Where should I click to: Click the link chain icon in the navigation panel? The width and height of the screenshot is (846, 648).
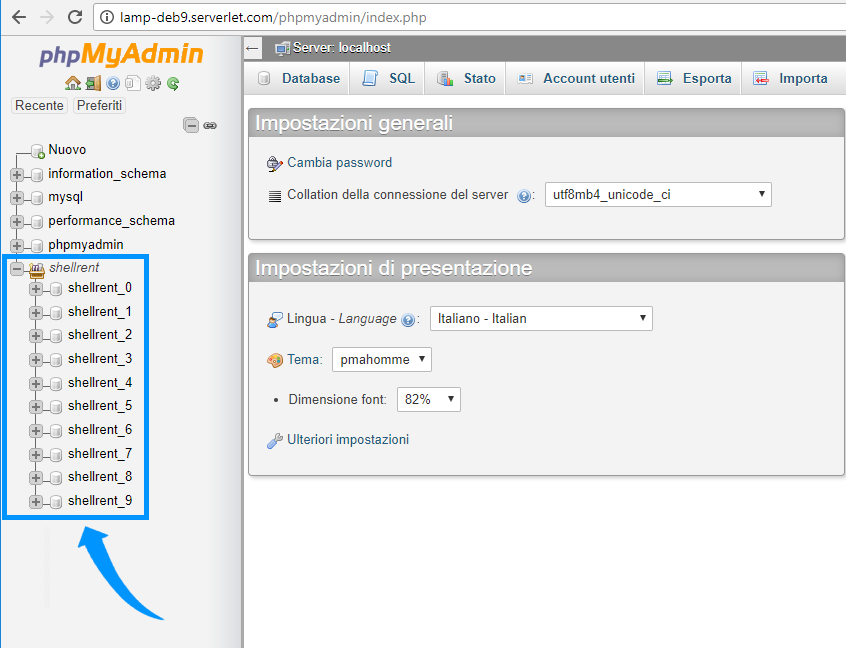210,126
